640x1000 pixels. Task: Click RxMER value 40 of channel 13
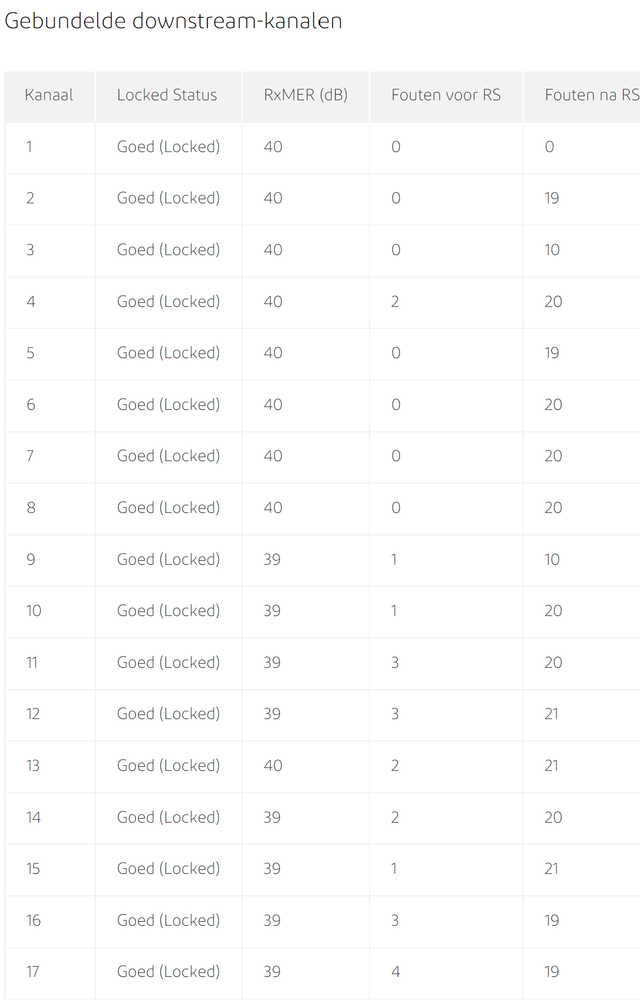273,765
